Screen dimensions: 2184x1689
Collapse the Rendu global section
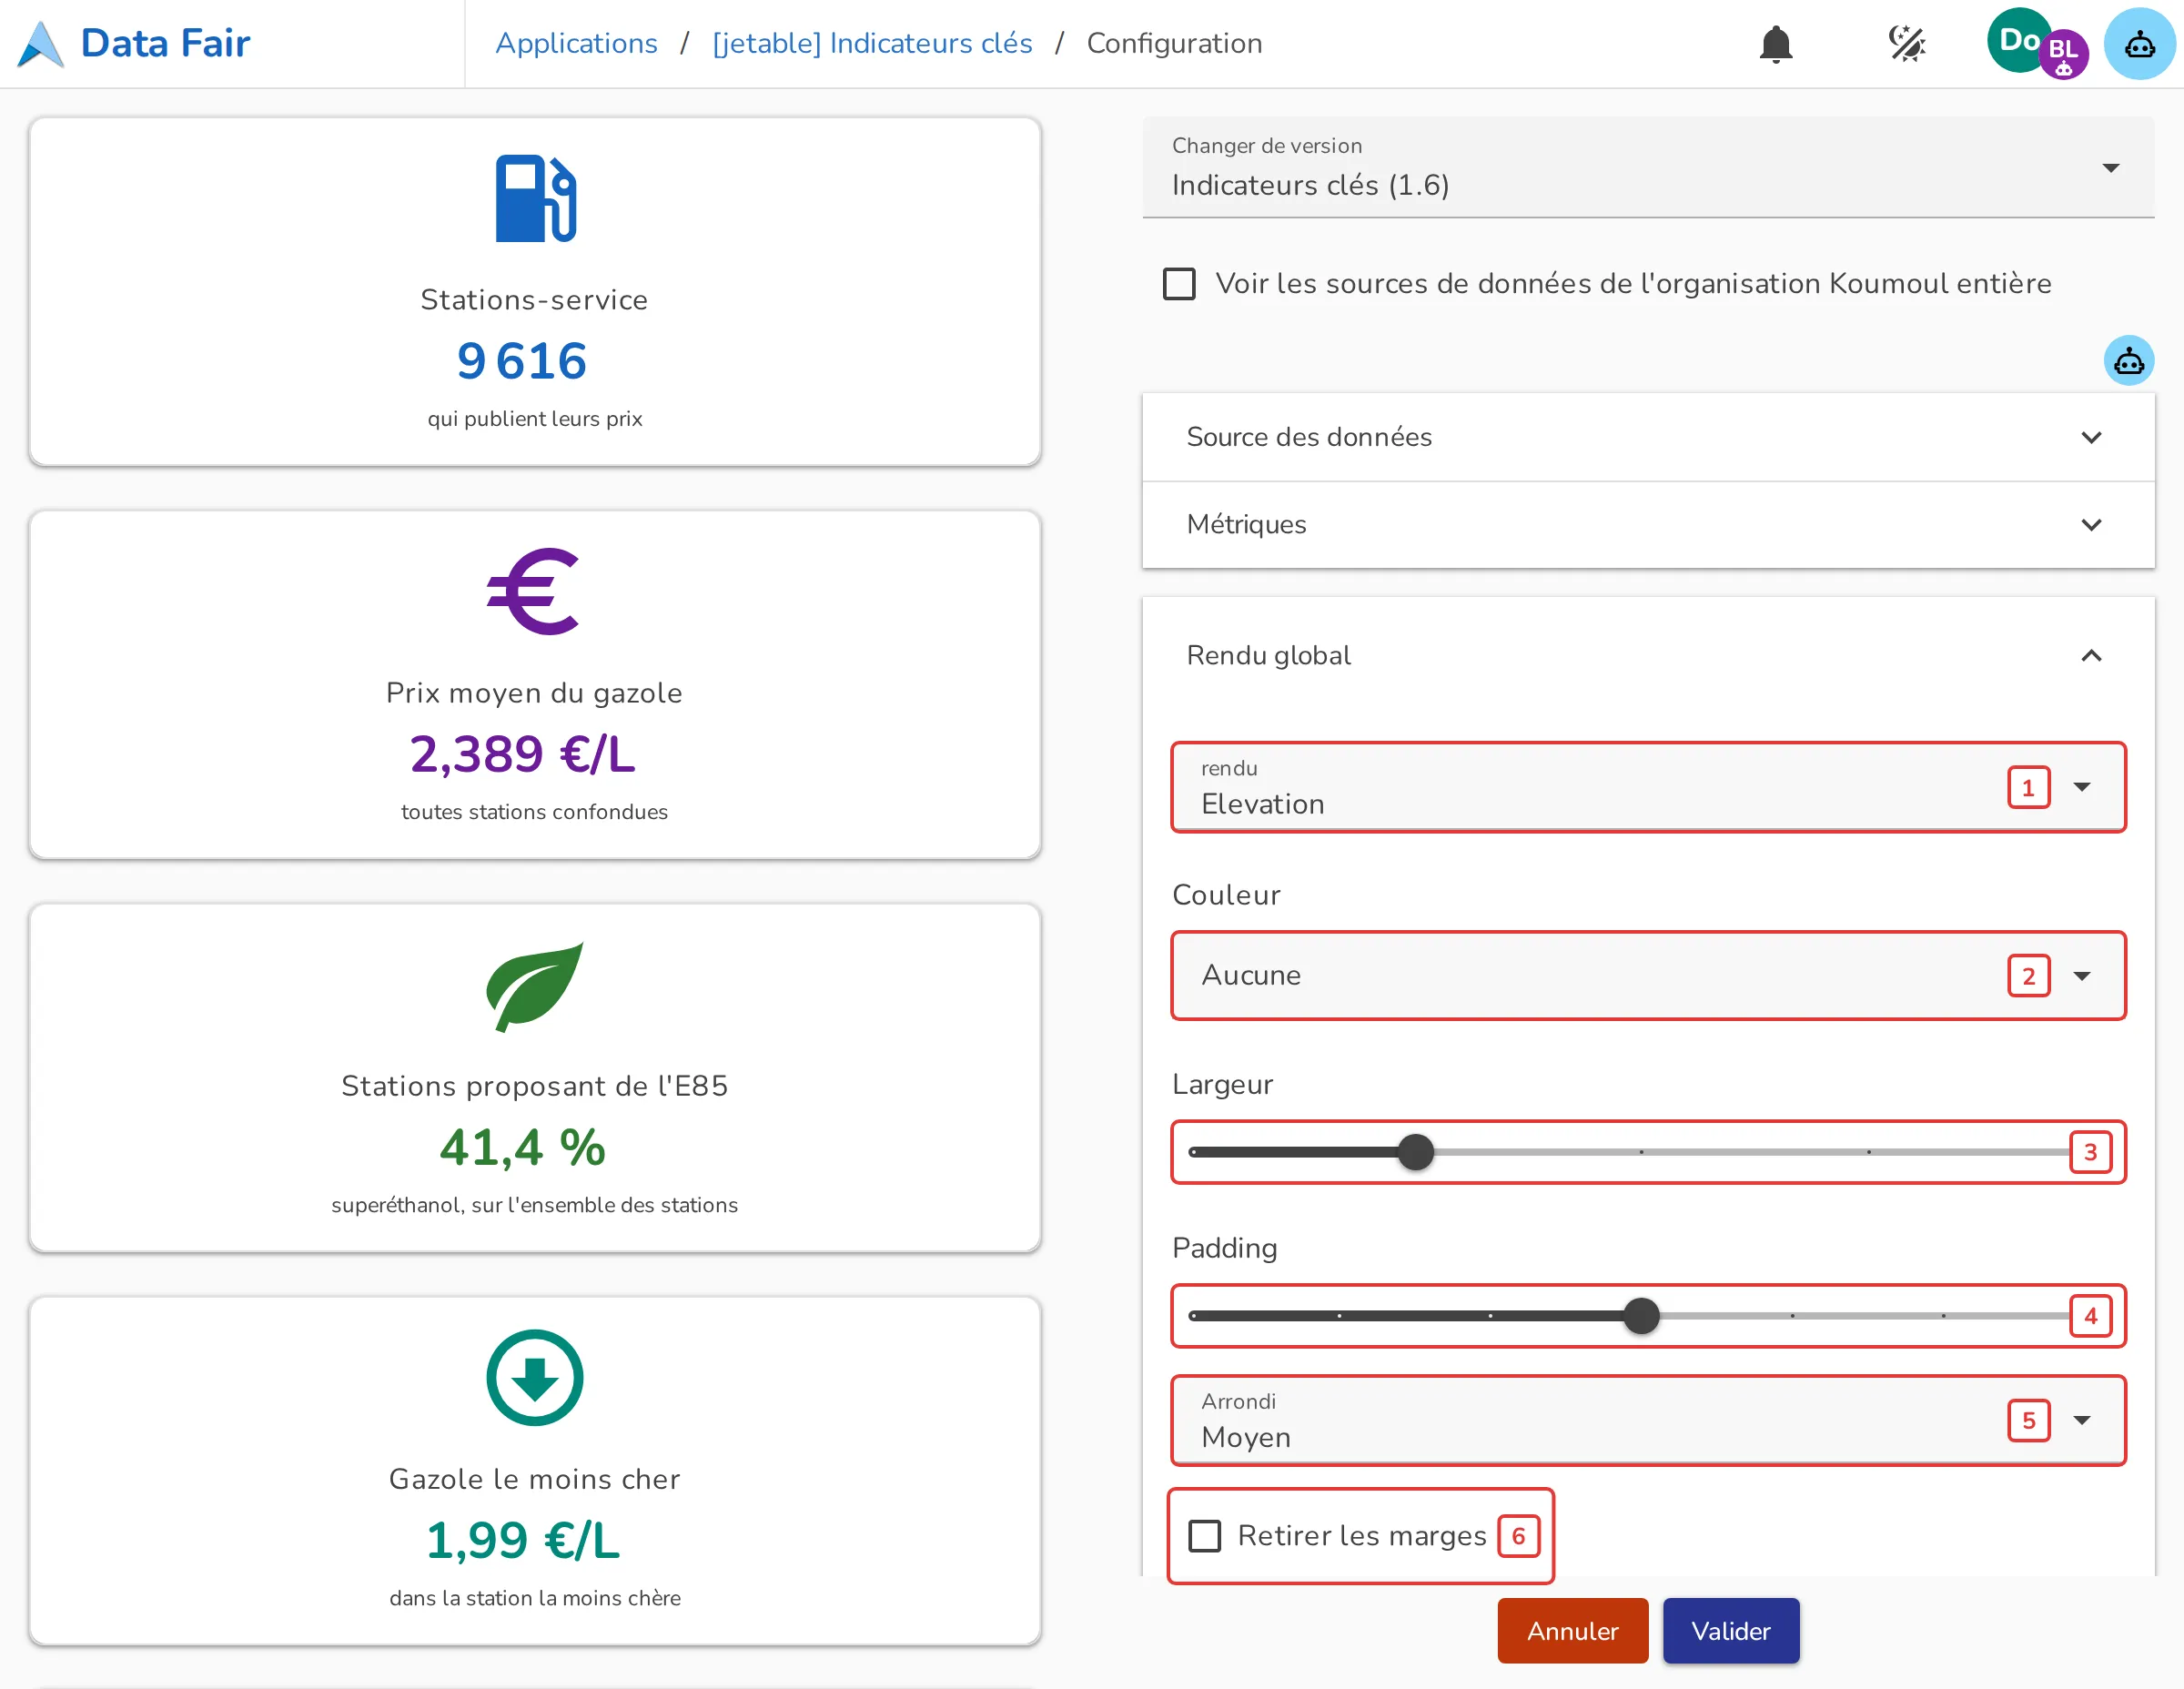[1647, 655]
